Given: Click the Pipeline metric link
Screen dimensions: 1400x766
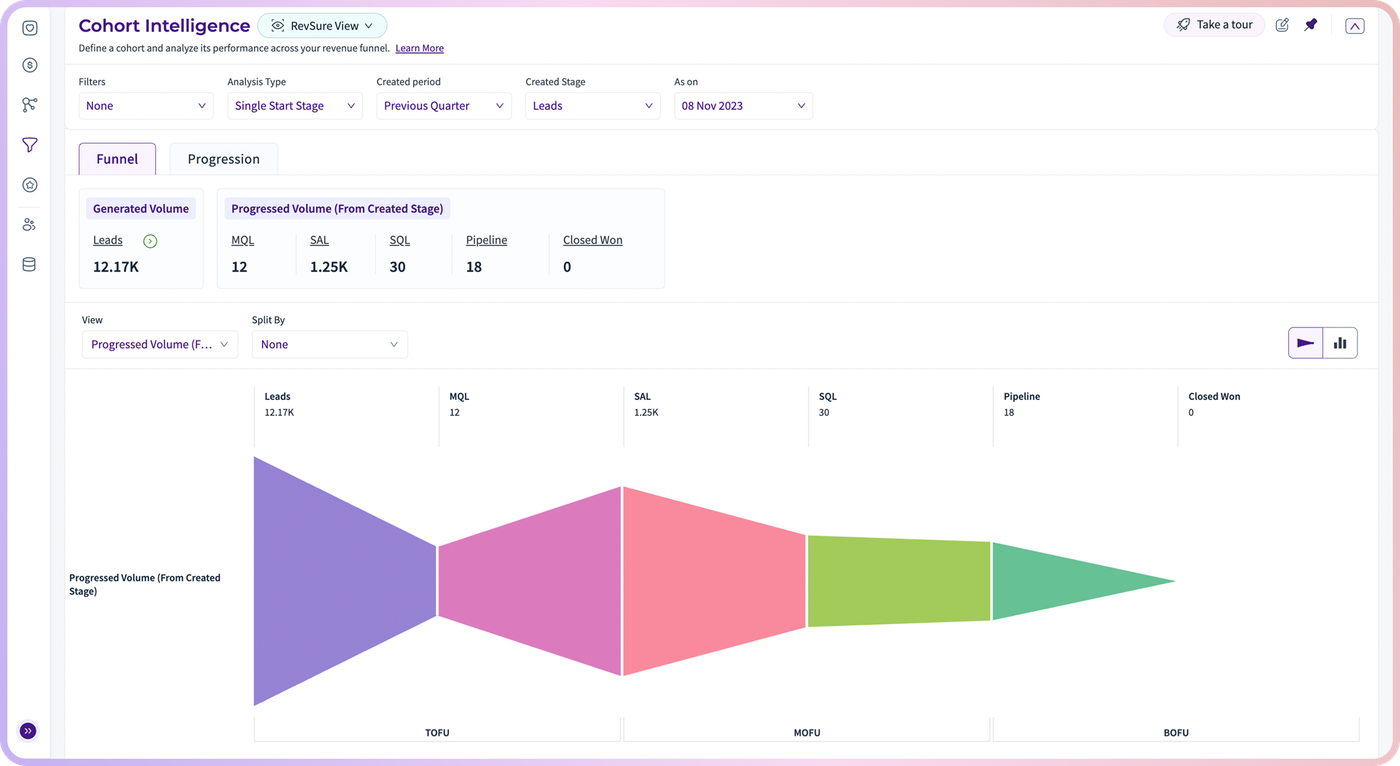Looking at the screenshot, I should click(x=486, y=240).
